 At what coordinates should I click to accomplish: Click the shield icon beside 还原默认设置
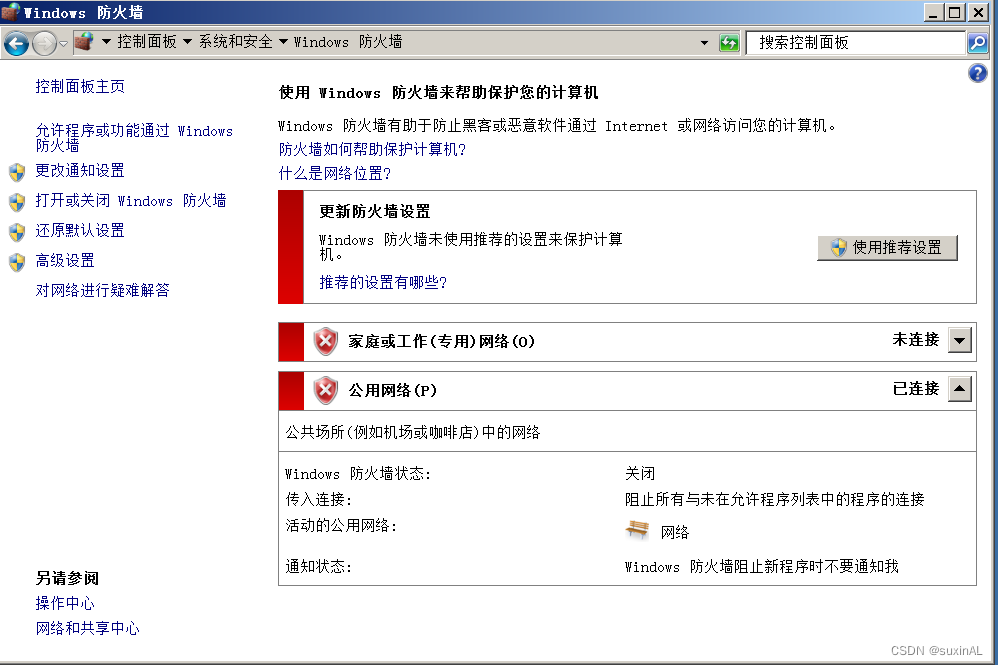tap(17, 232)
